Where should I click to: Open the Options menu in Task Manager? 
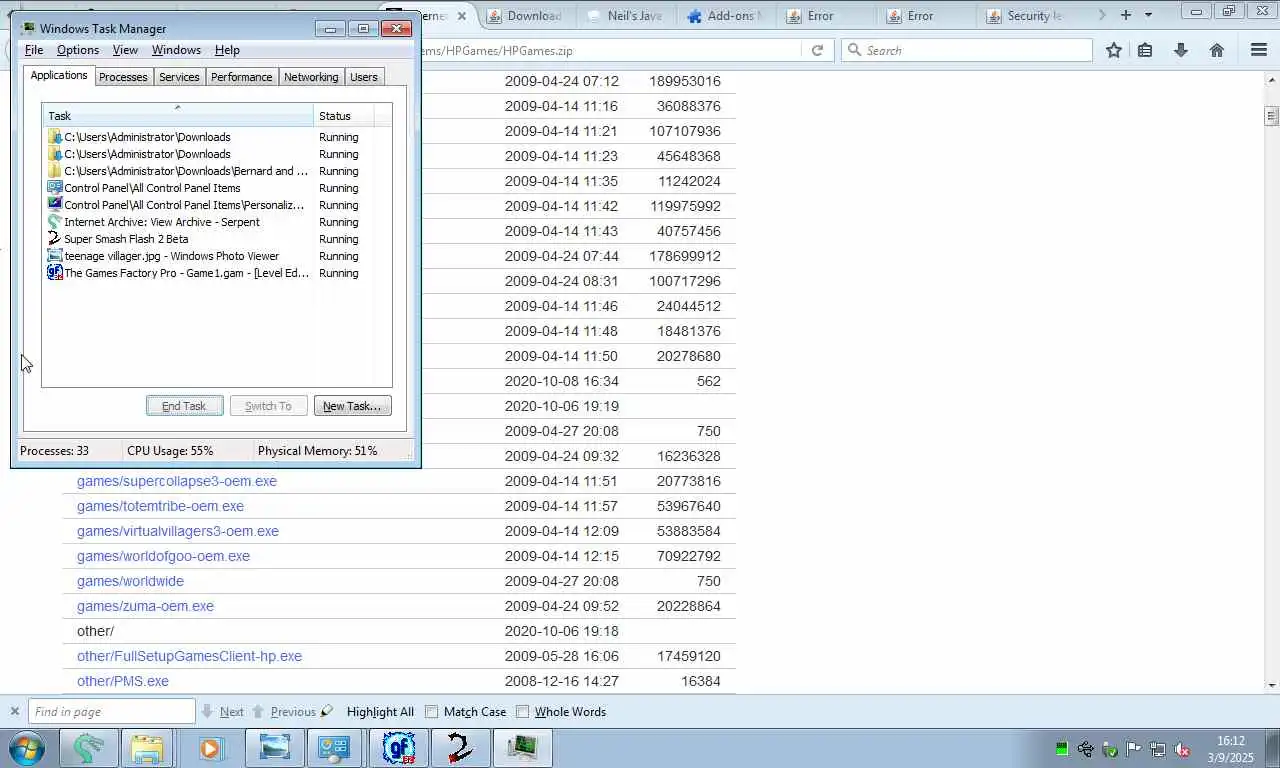pos(77,50)
